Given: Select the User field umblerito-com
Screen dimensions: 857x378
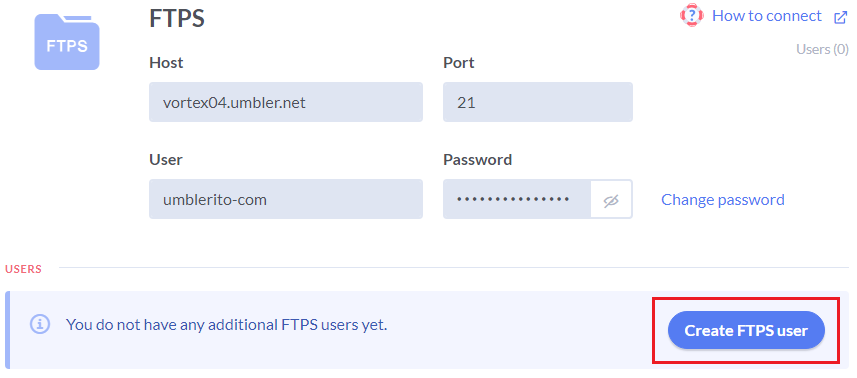Looking at the screenshot, I should [286, 199].
